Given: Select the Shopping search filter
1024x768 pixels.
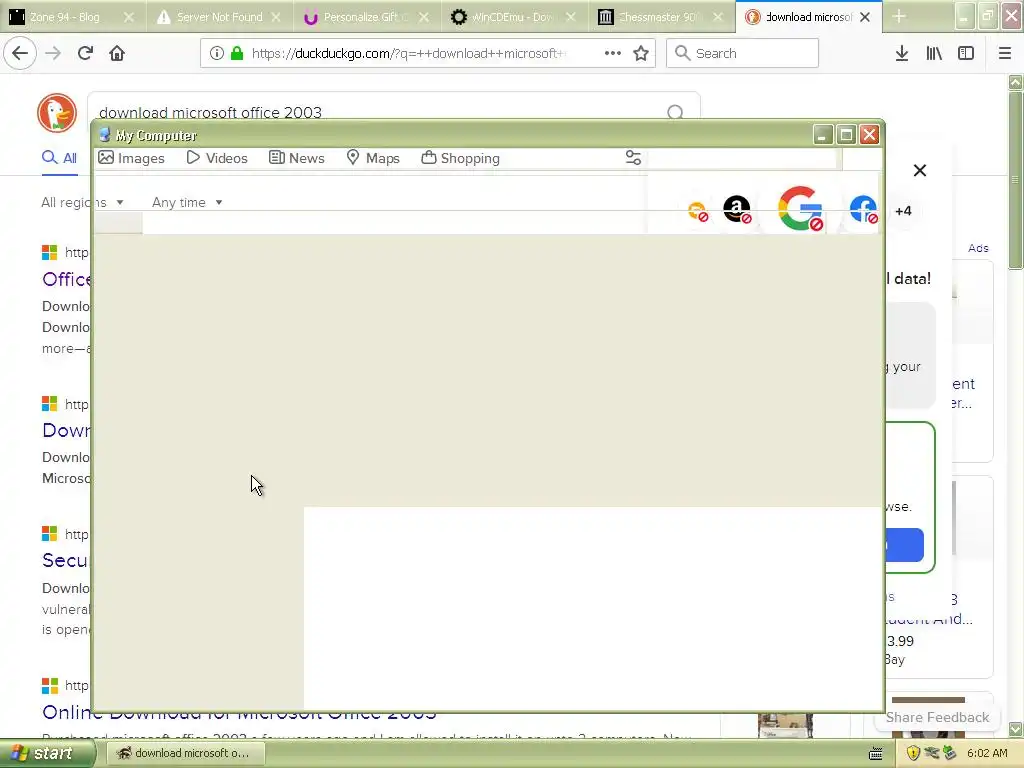Looking at the screenshot, I should point(460,158).
